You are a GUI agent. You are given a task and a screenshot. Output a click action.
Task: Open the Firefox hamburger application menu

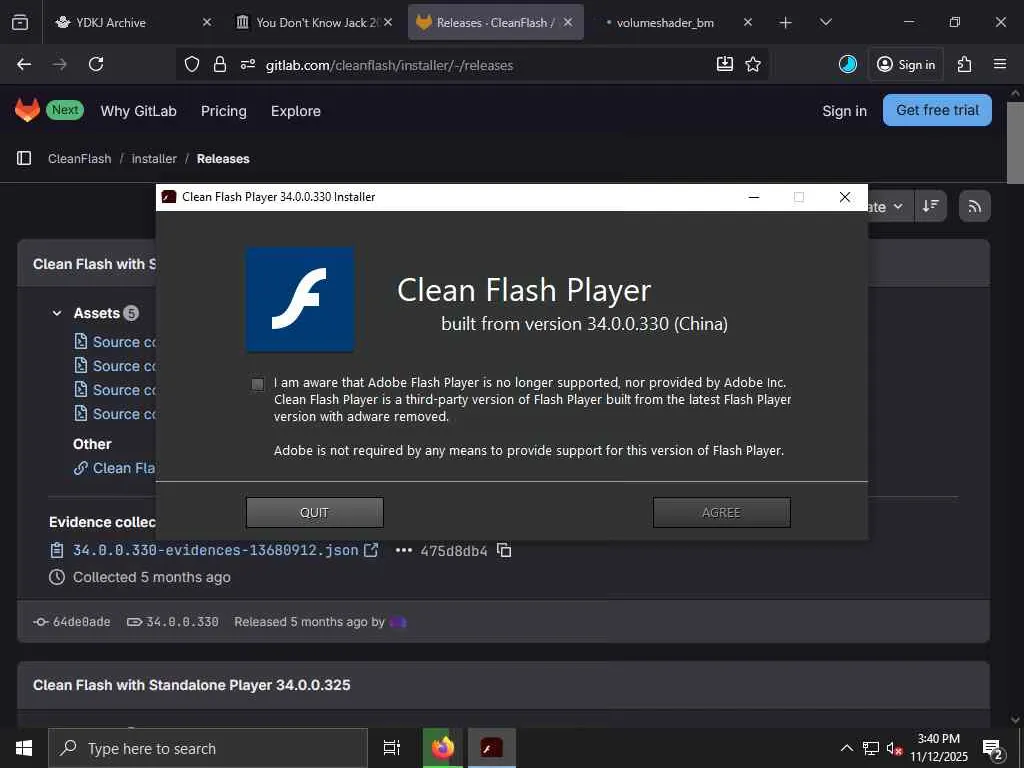[x=1000, y=64]
